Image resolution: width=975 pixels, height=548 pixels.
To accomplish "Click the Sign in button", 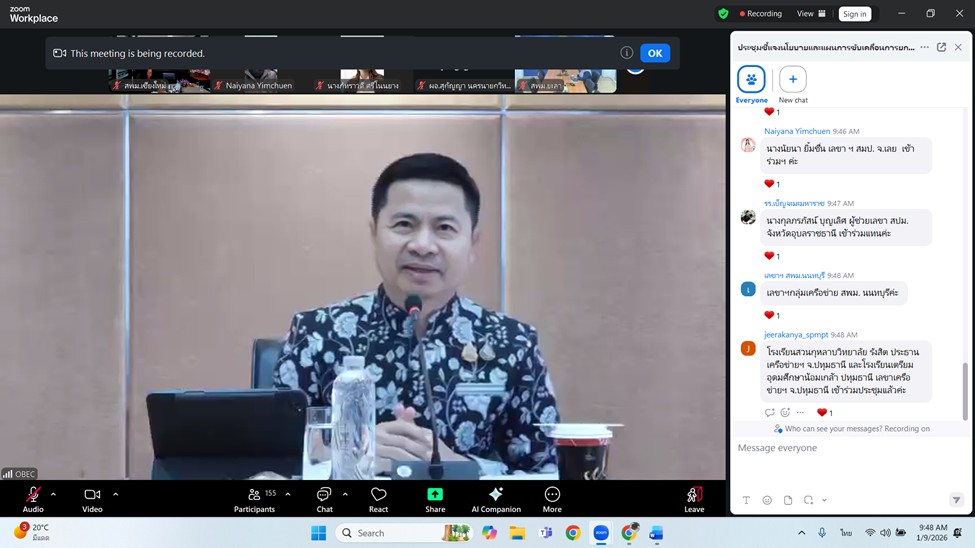I will pyautogui.click(x=854, y=14).
